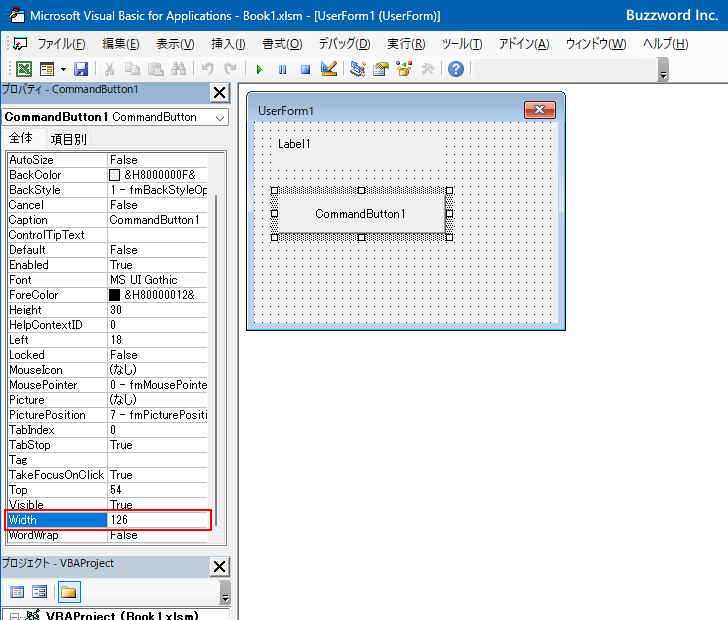Run the macro with the green play icon
This screenshot has width=728, height=620.
[259, 70]
